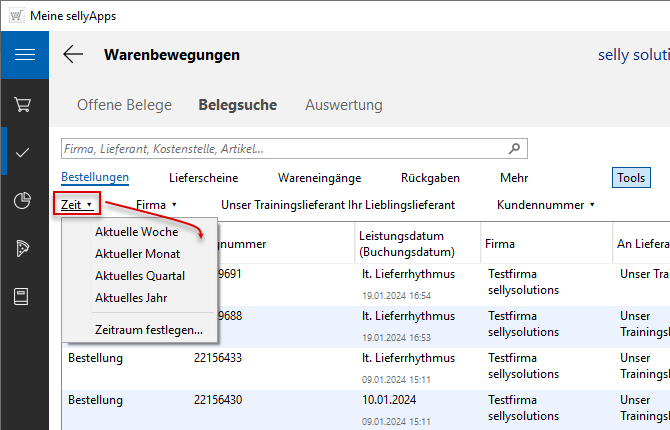This screenshot has width=670, height=430.
Task: Open the book catalog sidebar icon
Action: (x=24, y=297)
